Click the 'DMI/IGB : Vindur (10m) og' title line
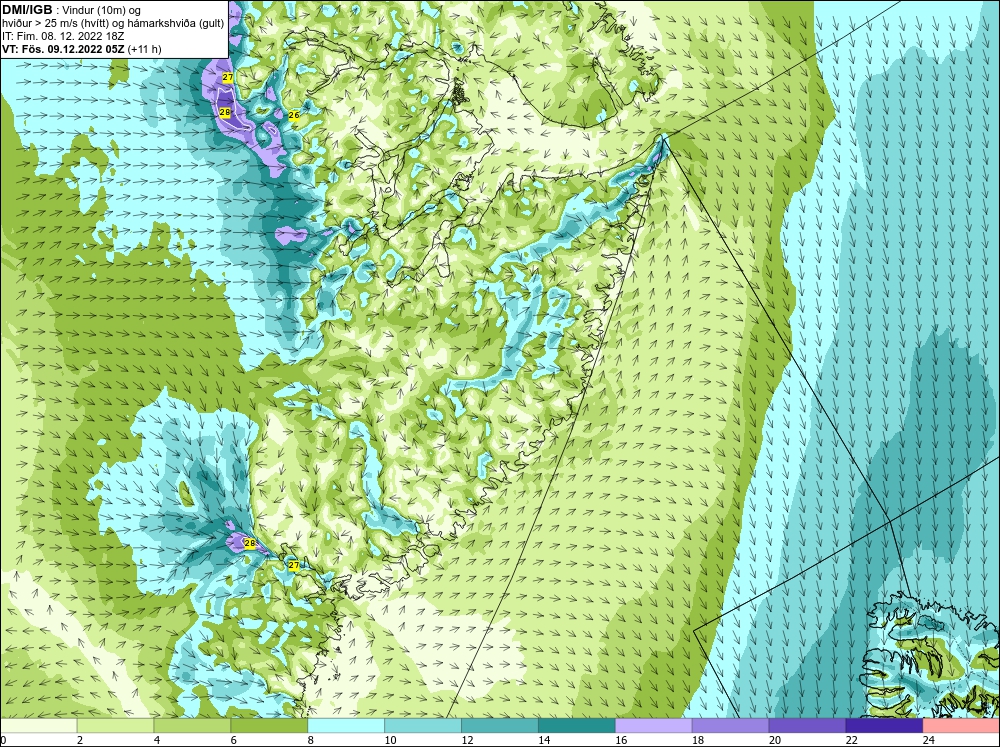The height and width of the screenshot is (747, 1000). (x=72, y=10)
